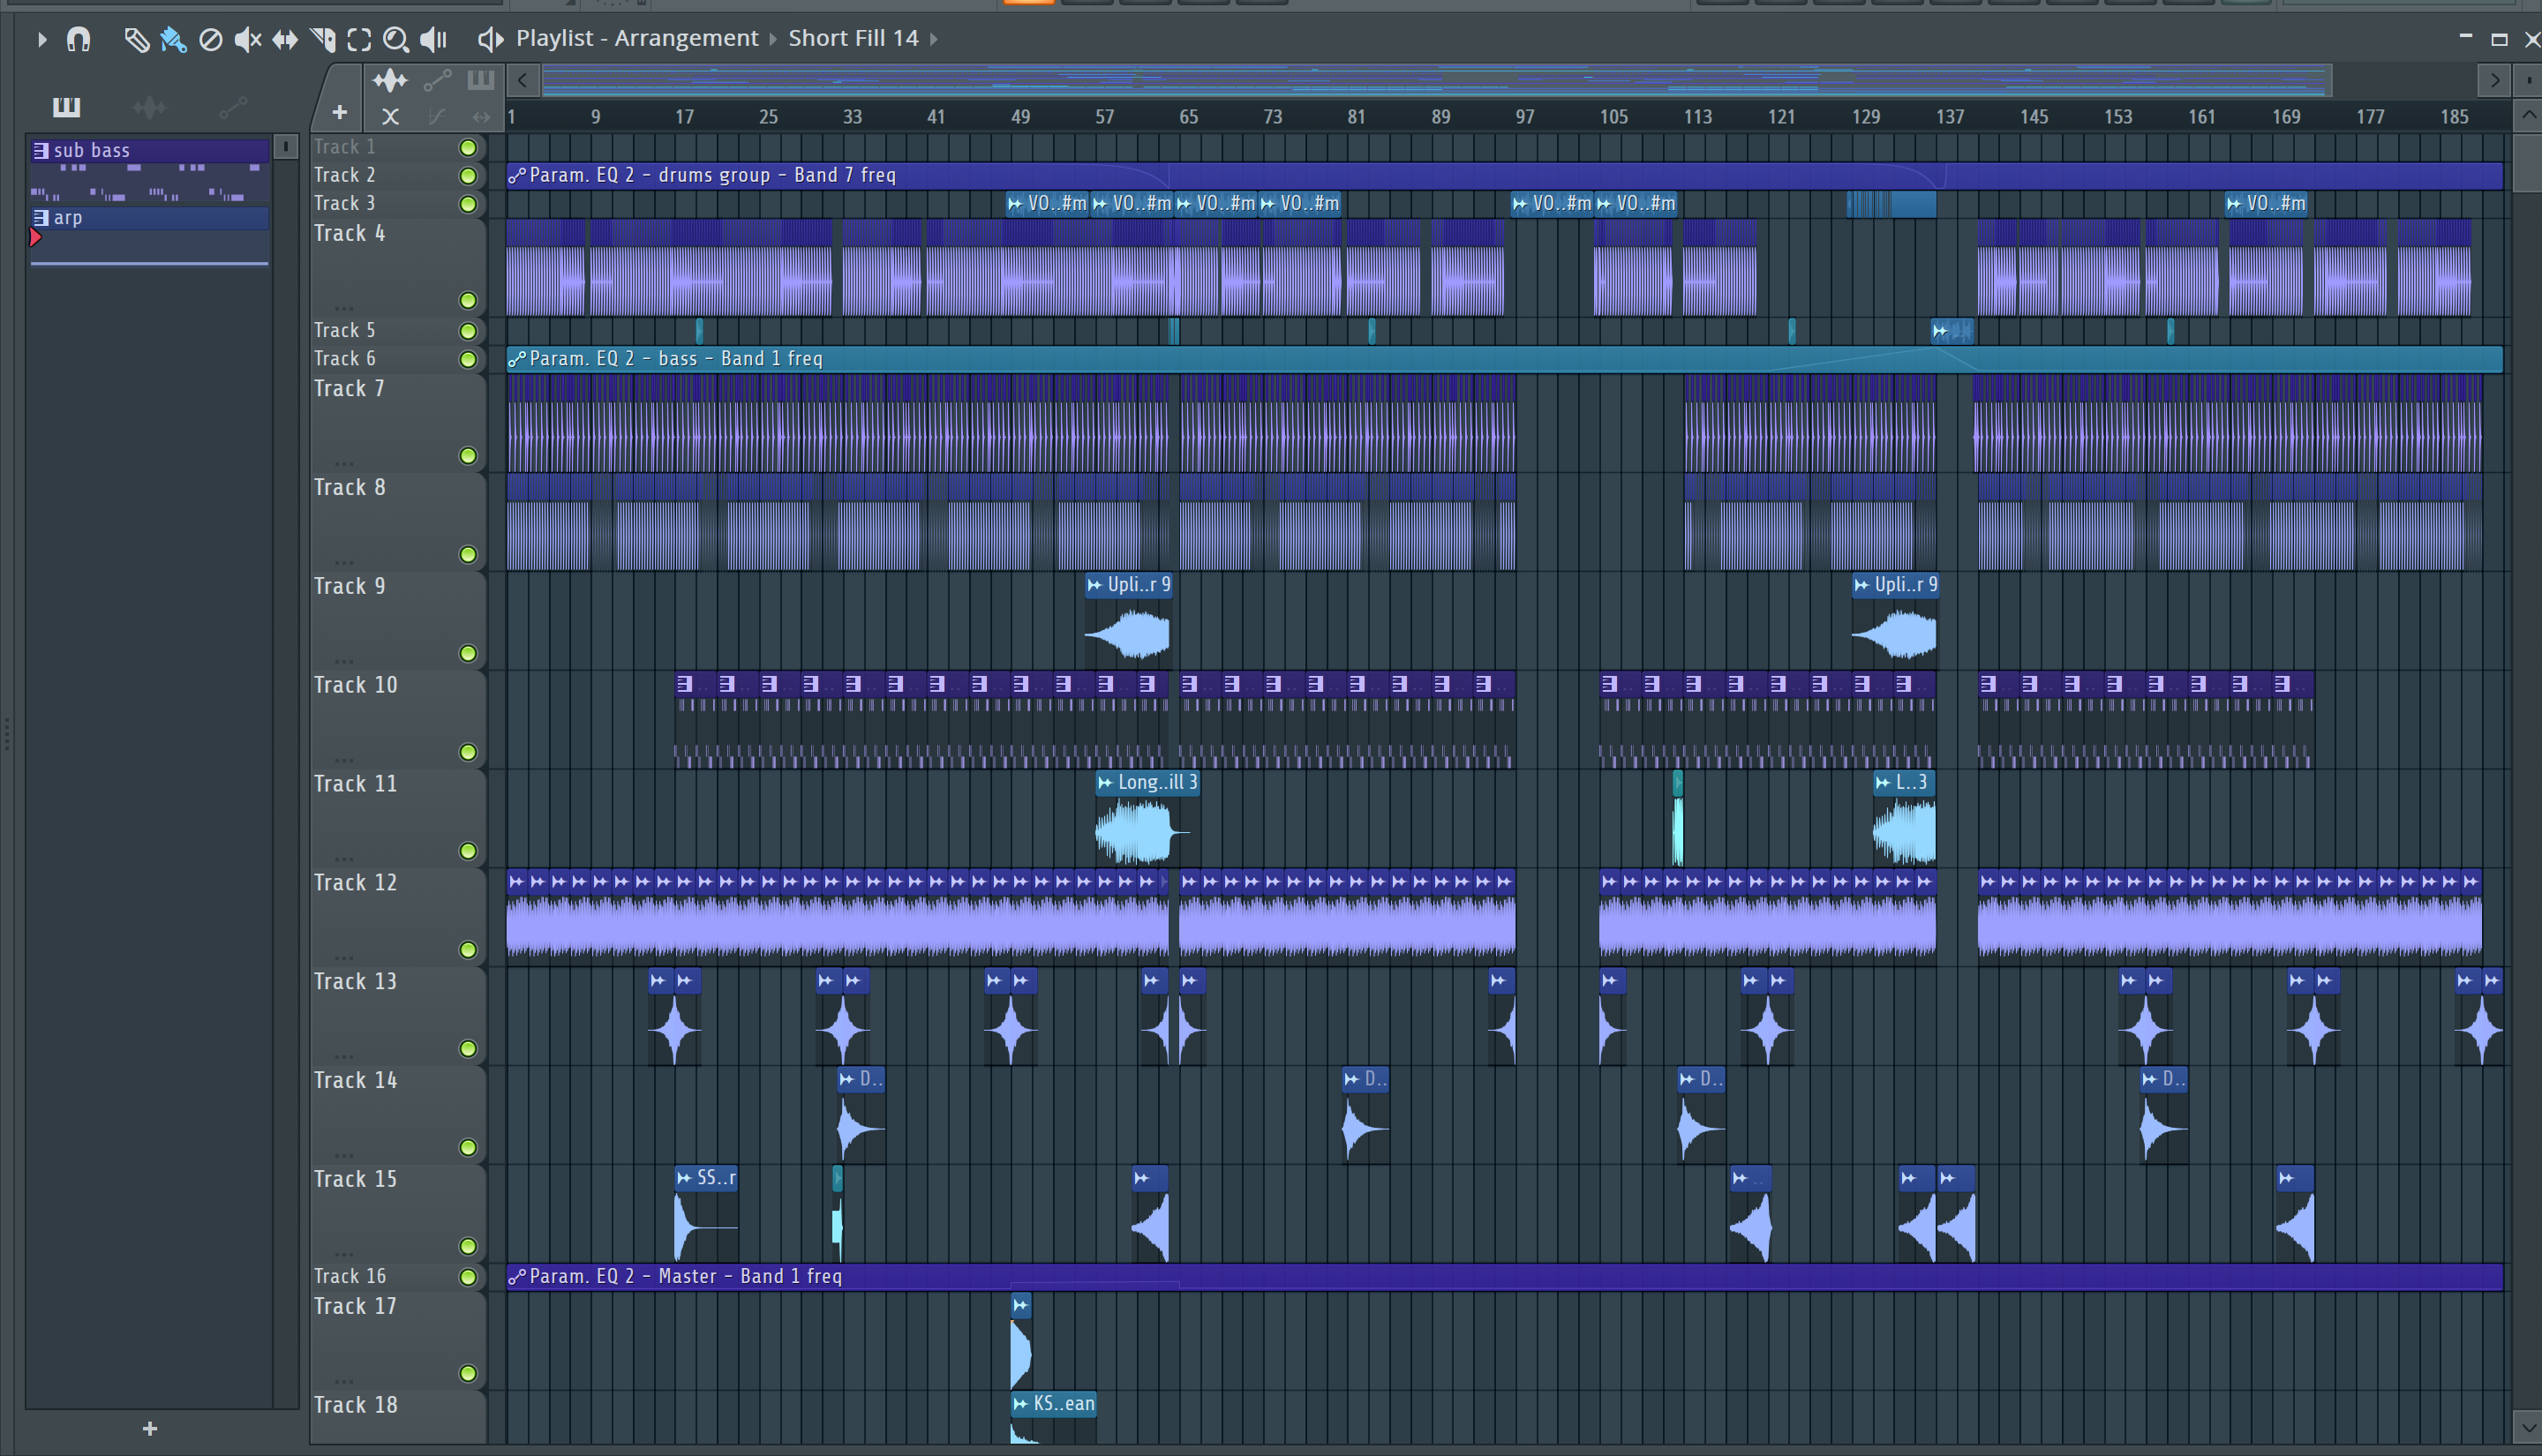Select the arp pattern
The height and width of the screenshot is (1456, 2542).
click(149, 217)
